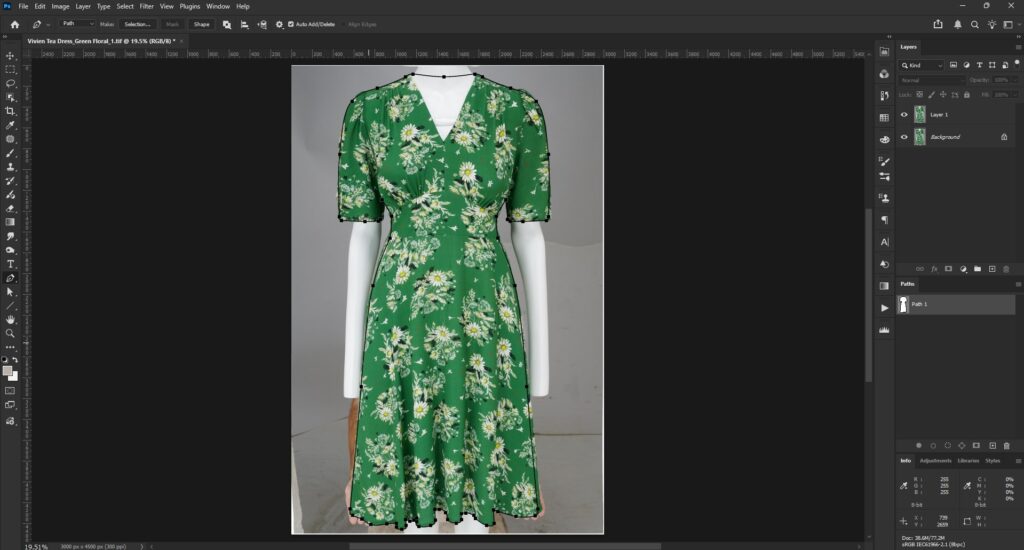Viewport: 1024px width, 550px height.
Task: Open the Search icon at top right
Action: click(974, 24)
